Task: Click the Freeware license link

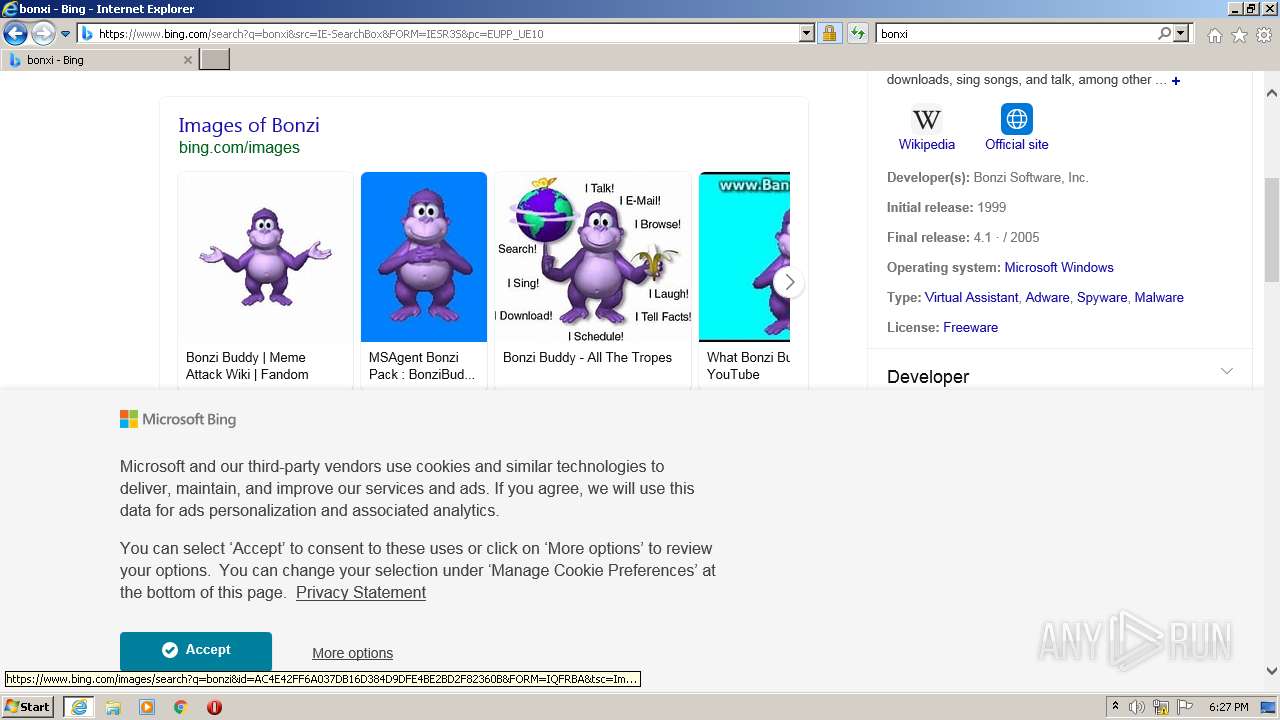Action: click(970, 327)
